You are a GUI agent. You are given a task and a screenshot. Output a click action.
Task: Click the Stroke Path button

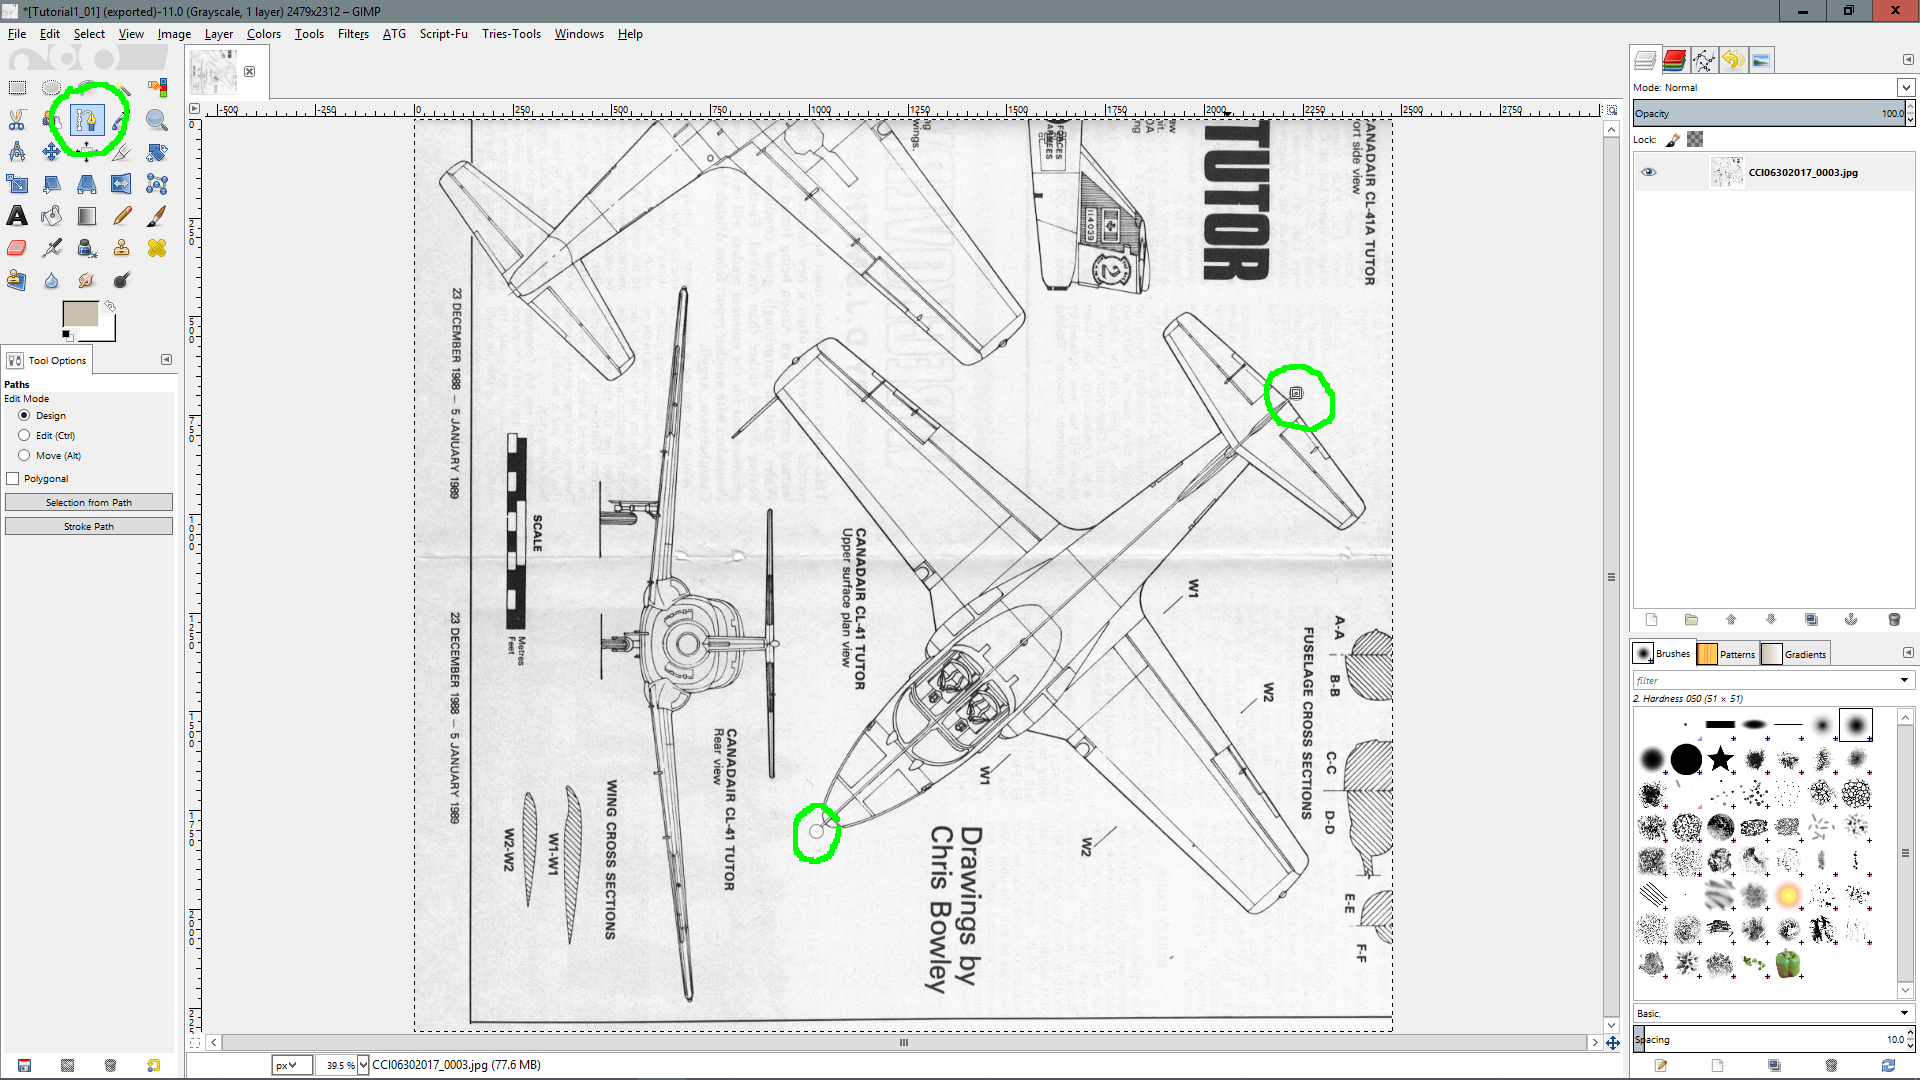pyautogui.click(x=89, y=527)
